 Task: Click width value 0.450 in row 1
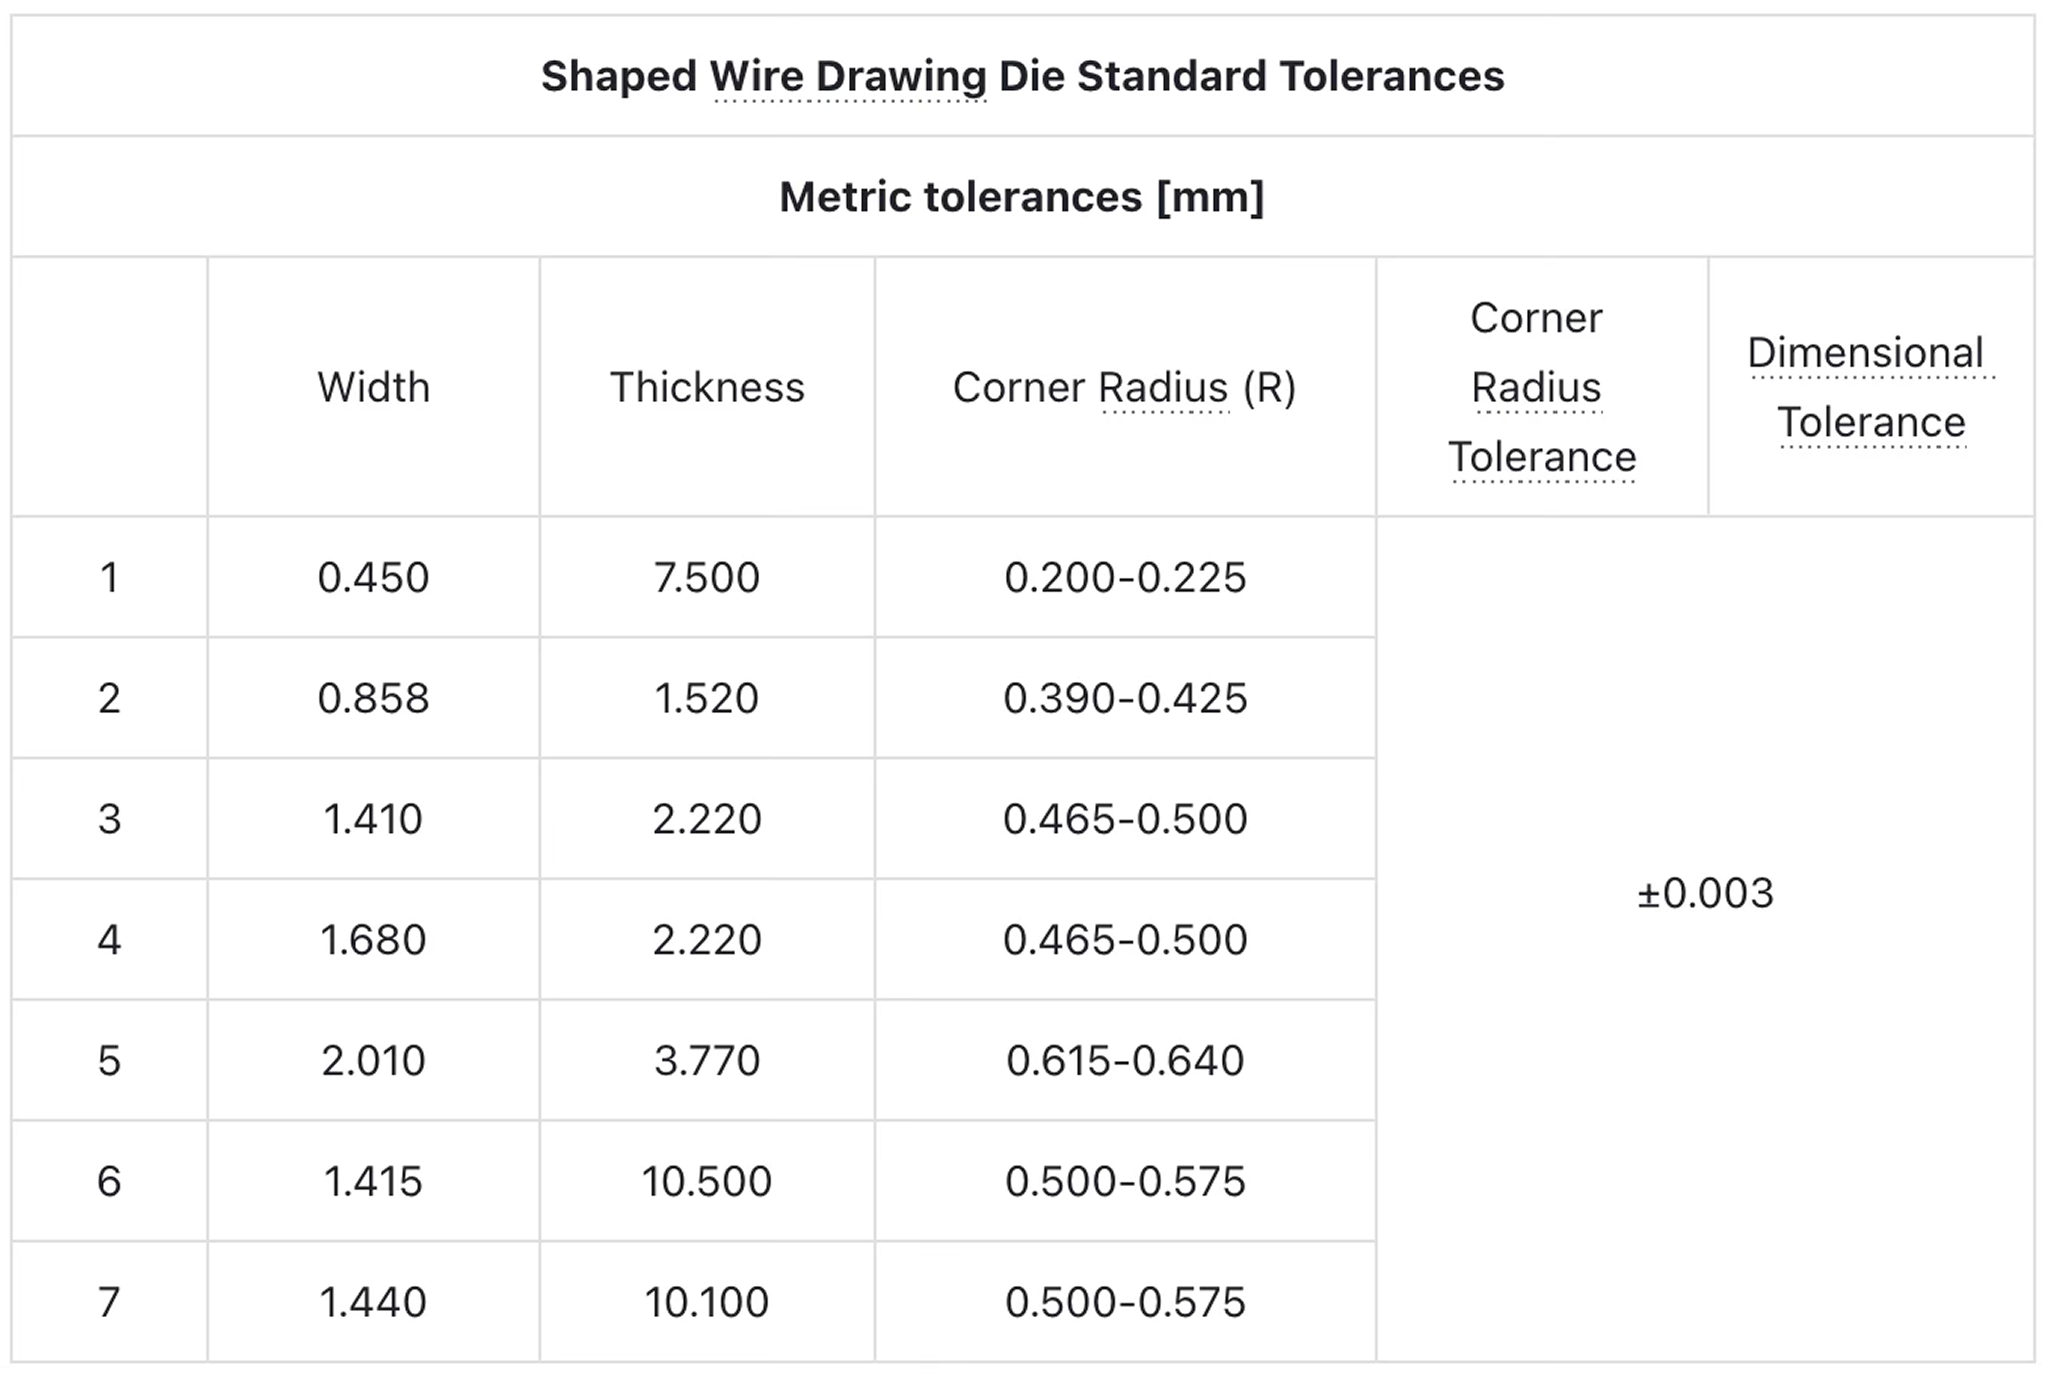373,577
